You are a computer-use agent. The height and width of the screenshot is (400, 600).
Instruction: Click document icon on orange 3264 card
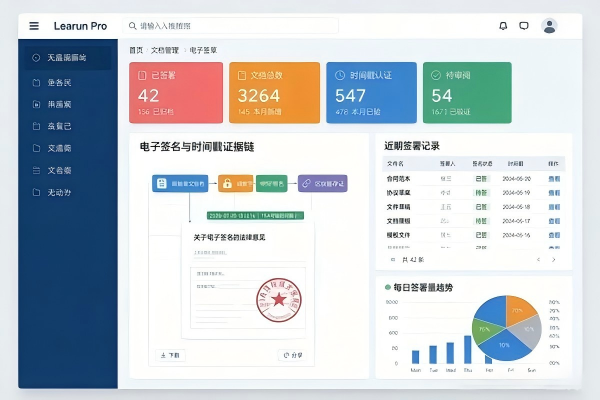[242, 75]
